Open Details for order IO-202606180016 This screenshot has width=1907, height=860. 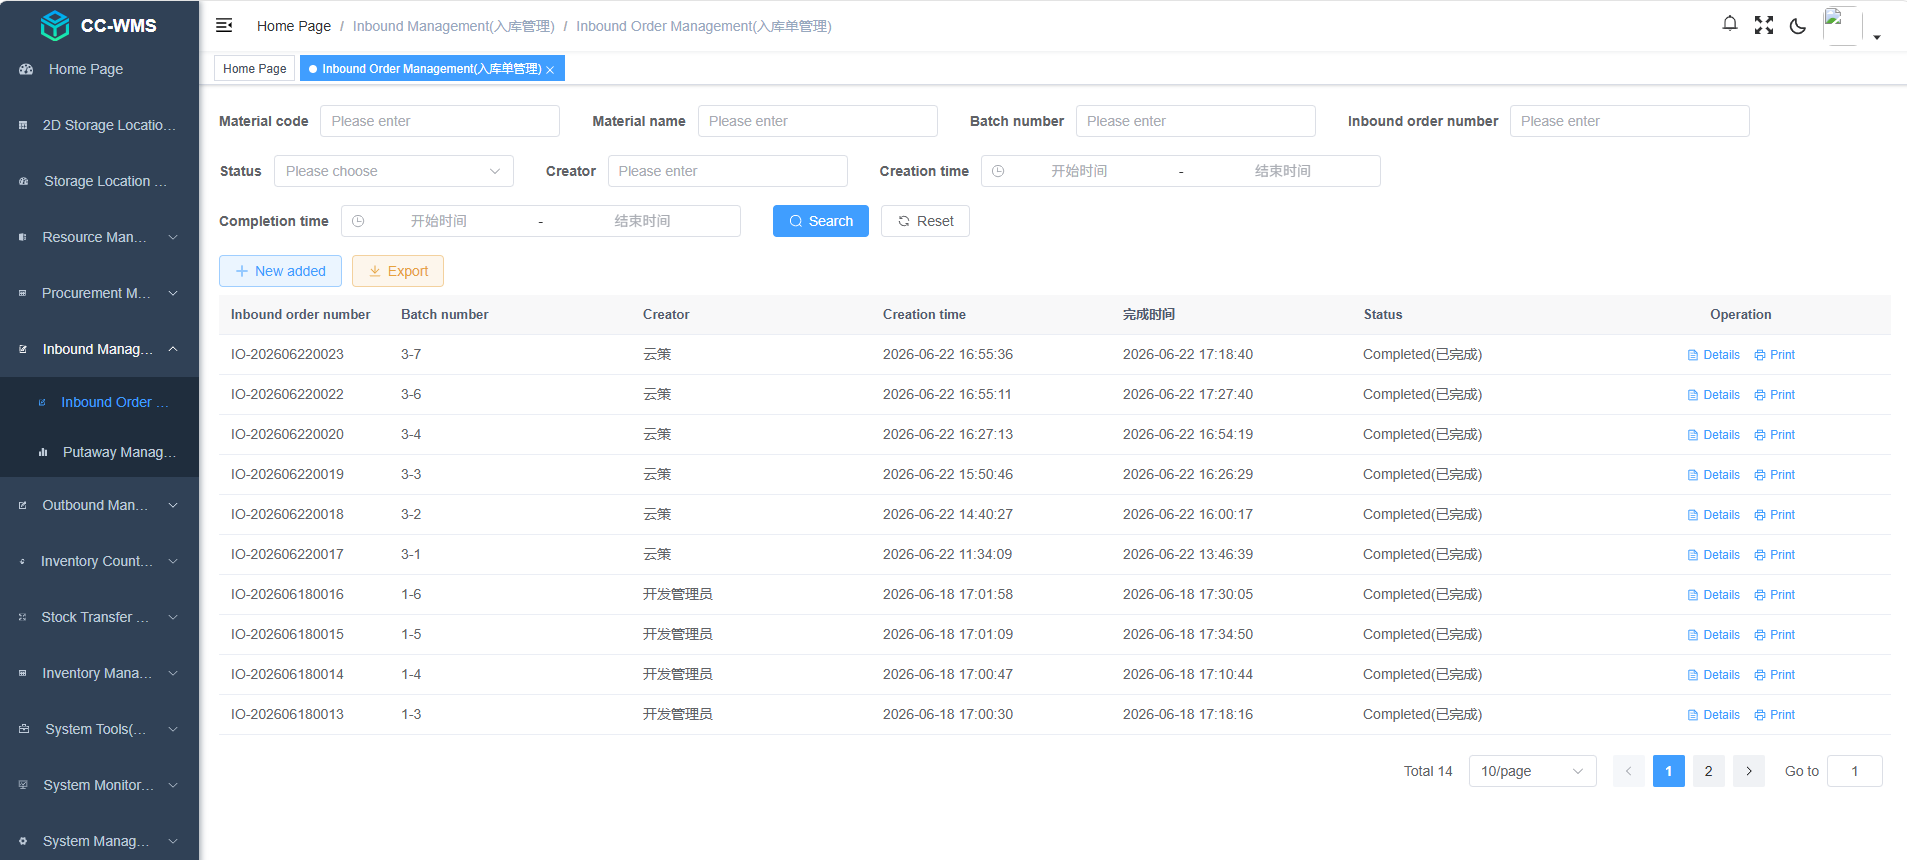coord(1714,595)
